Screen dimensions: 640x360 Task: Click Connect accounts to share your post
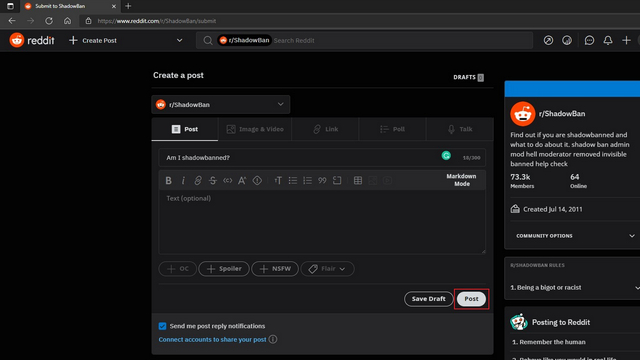pos(212,339)
